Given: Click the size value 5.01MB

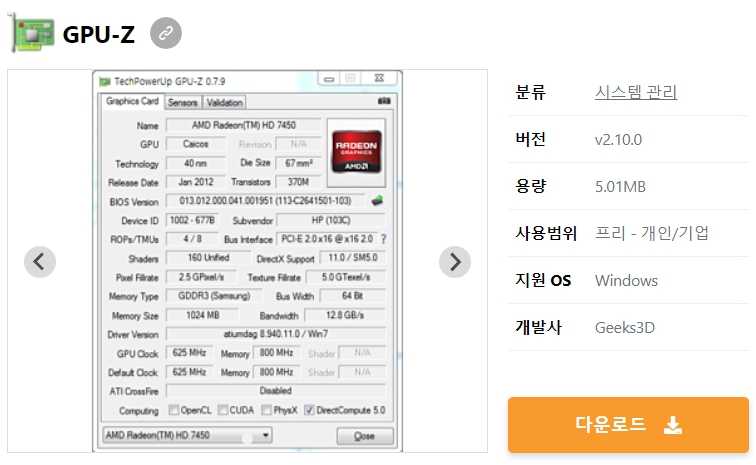Looking at the screenshot, I should (620, 187).
